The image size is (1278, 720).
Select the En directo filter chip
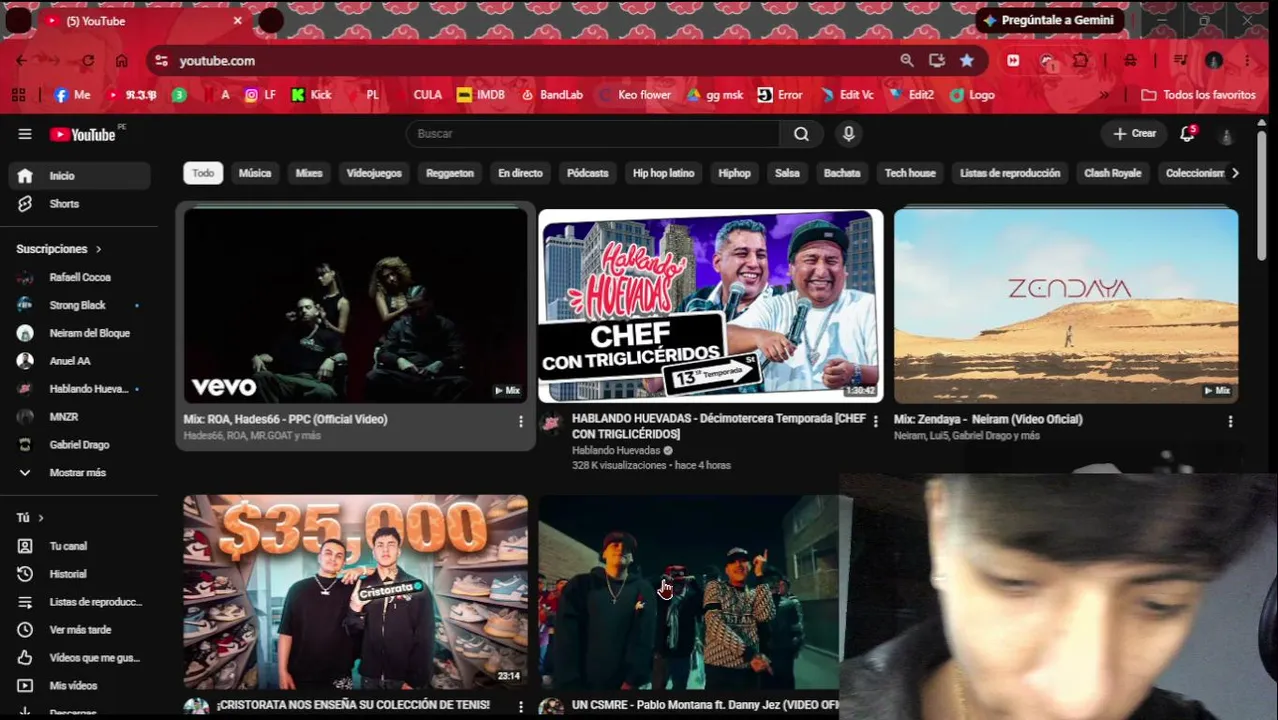[x=520, y=173]
